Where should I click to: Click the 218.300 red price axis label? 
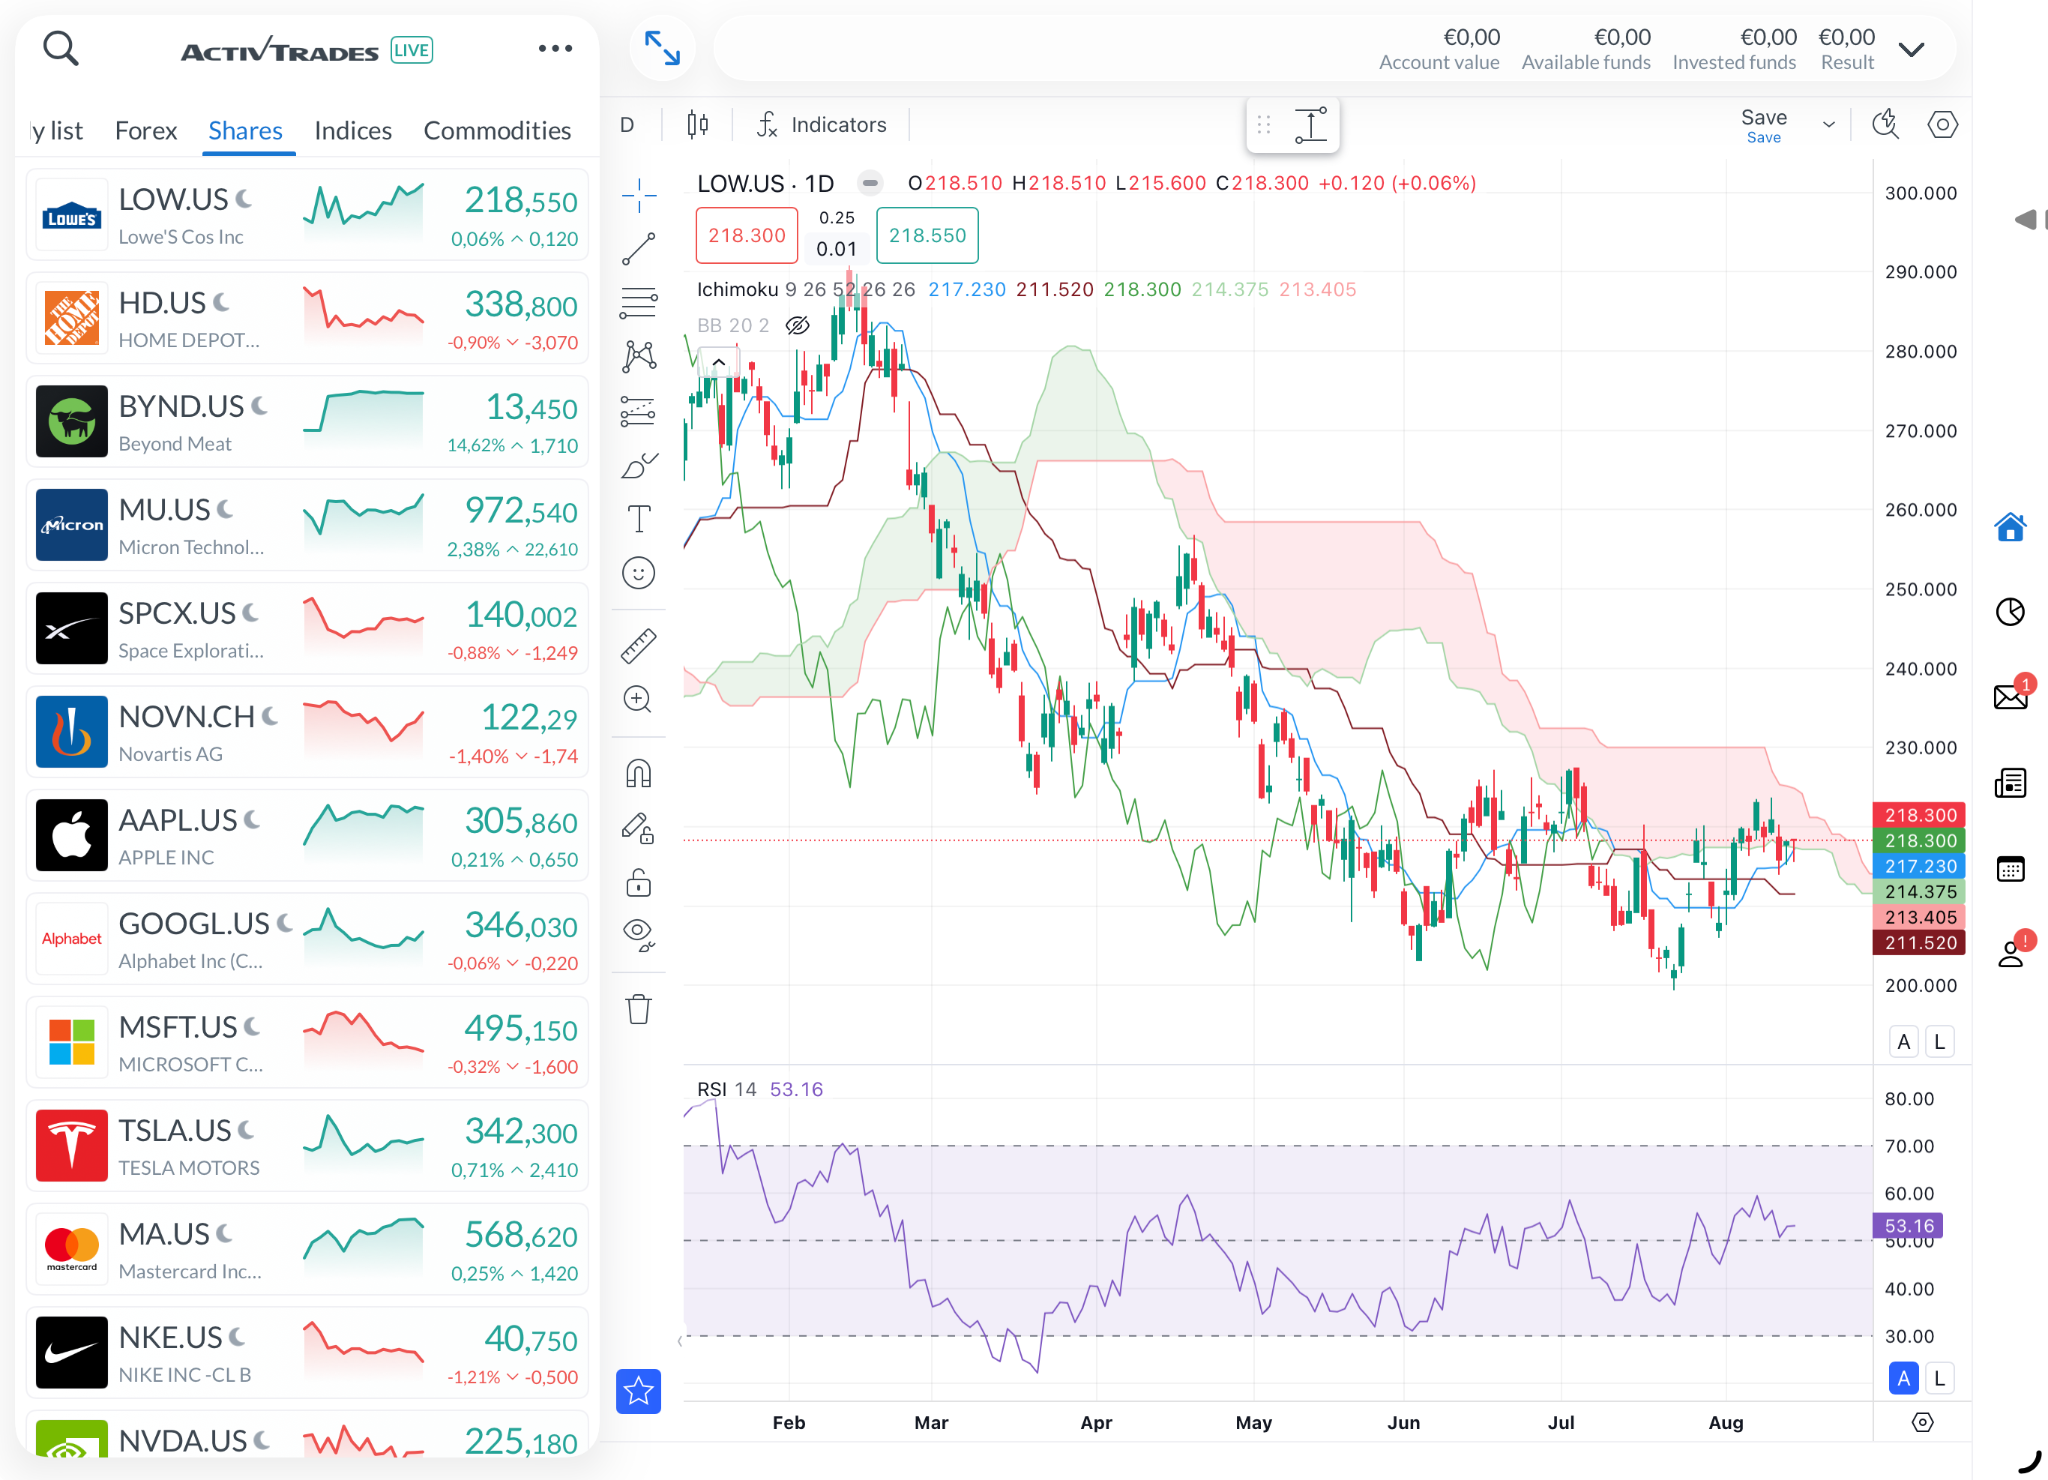coord(1920,815)
